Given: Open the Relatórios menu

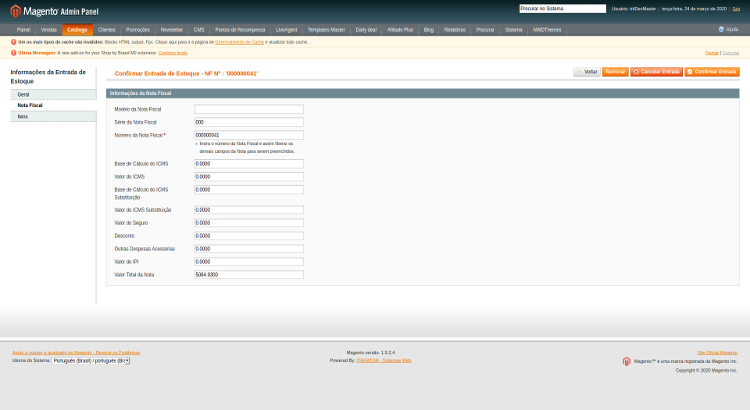Looking at the screenshot, I should tap(454, 30).
